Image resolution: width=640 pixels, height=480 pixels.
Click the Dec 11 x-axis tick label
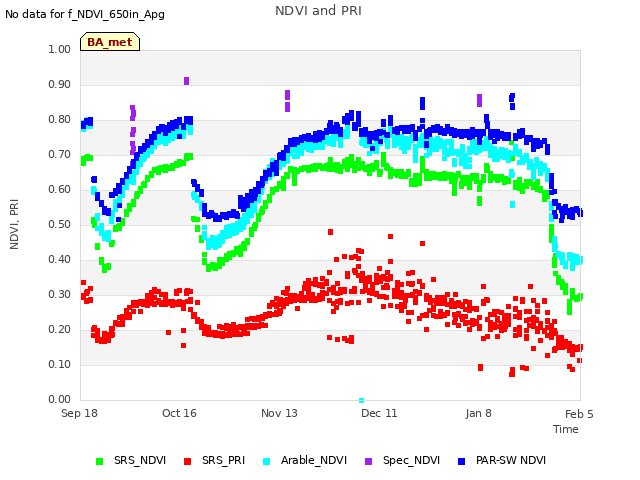click(x=379, y=413)
